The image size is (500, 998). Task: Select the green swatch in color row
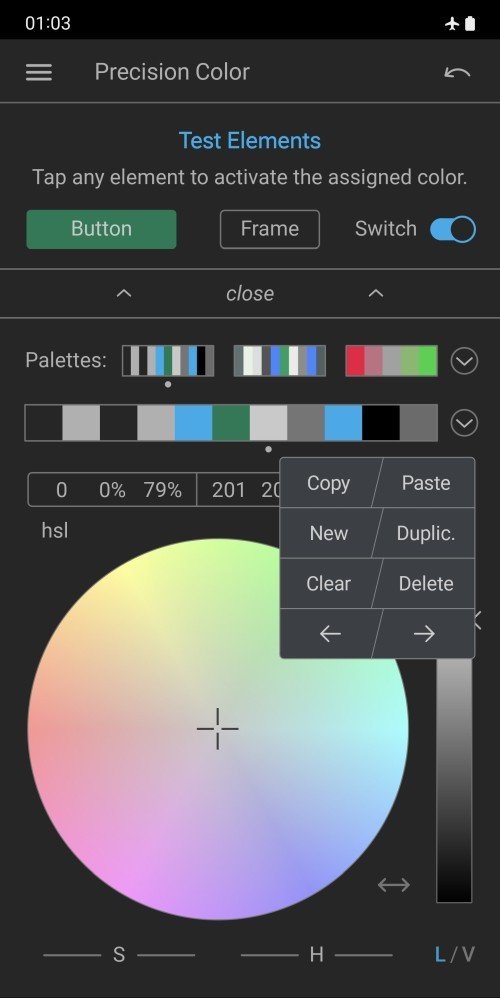point(231,423)
